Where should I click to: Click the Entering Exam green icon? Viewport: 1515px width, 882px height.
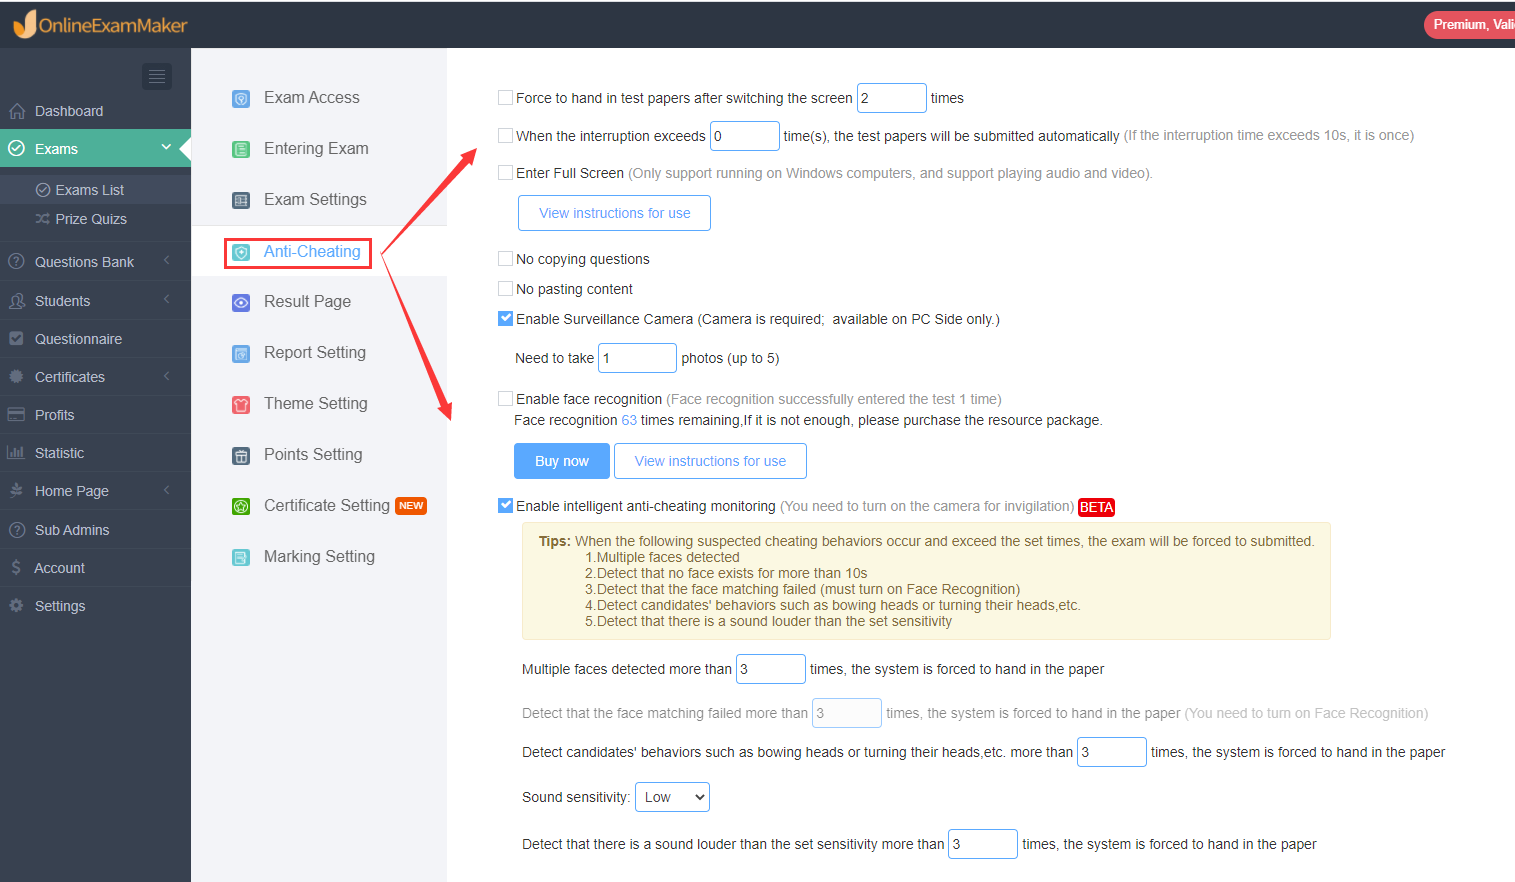[x=241, y=150]
